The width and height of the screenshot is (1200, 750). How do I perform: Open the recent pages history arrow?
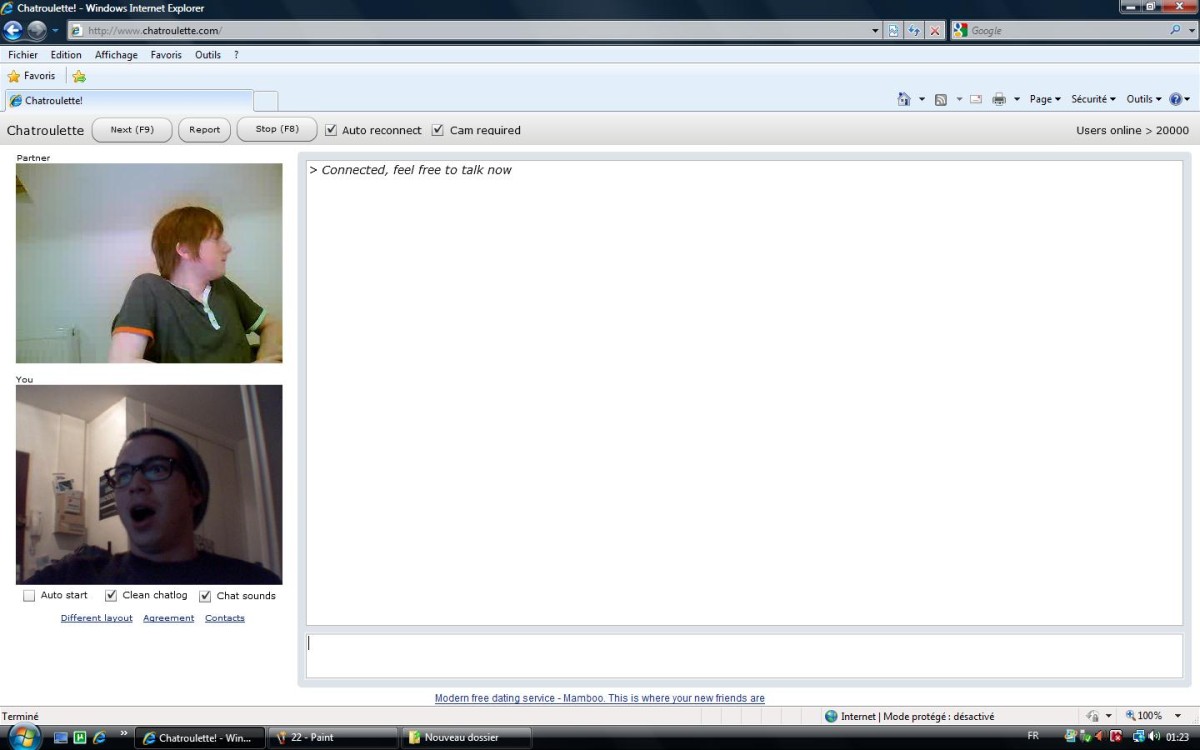pyautogui.click(x=56, y=31)
